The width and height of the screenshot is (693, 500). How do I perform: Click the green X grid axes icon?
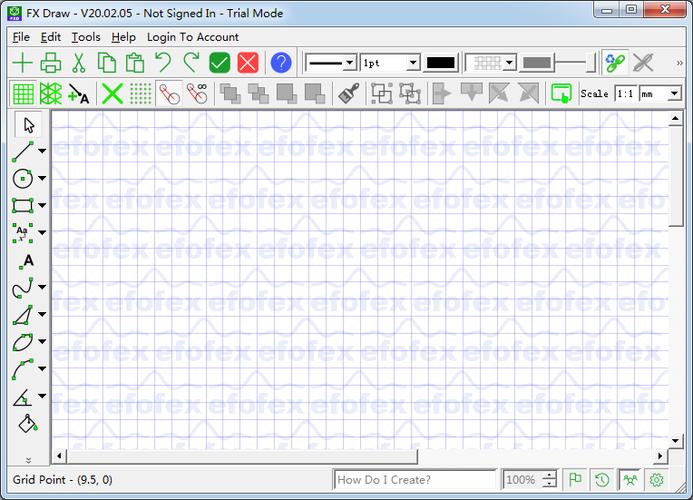(x=112, y=94)
